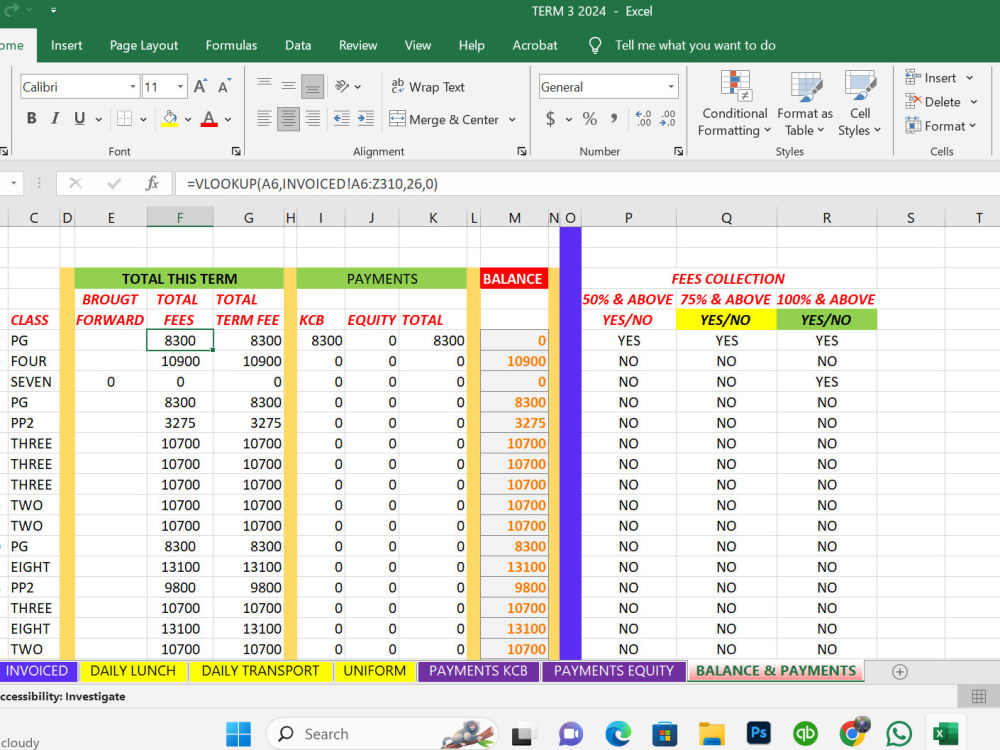Apply comma style
The image size is (1000, 750).
pos(614,119)
